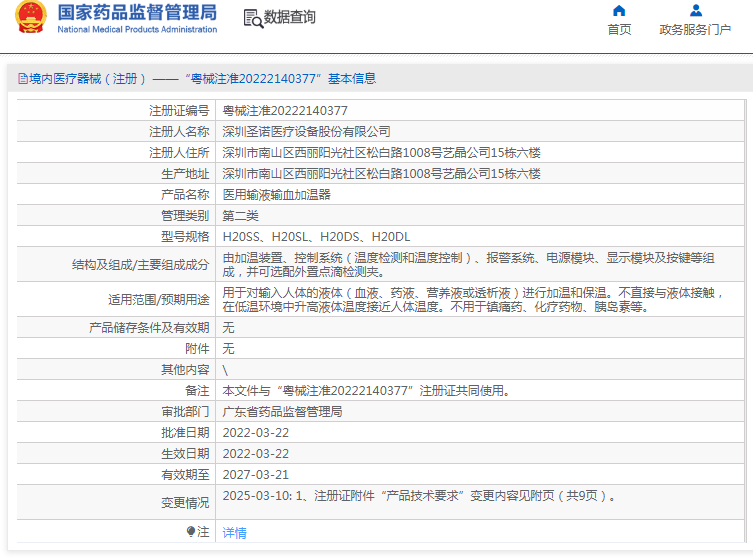The image size is (753, 558).
Task: Click the 结构及组成/主要组成成分 label
Action: (x=141, y=265)
